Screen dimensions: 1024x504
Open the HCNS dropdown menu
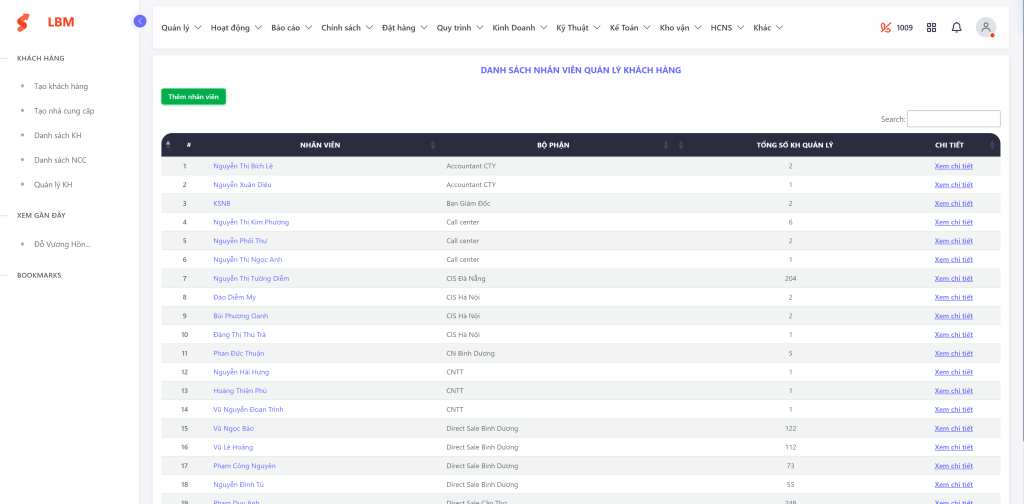(x=727, y=28)
